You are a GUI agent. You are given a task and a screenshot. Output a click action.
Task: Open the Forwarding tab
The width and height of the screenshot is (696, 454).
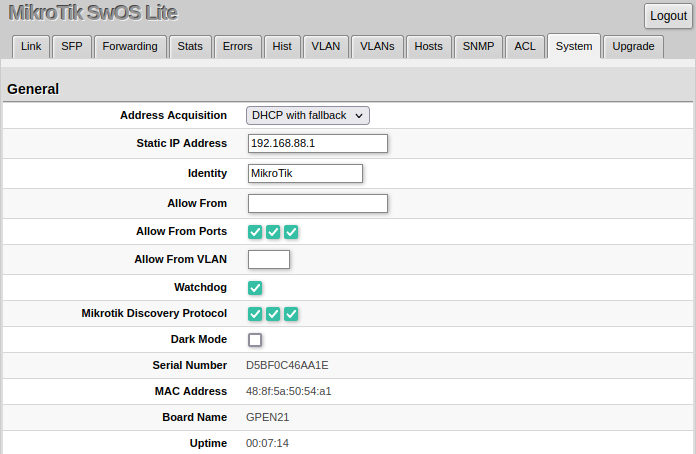tap(130, 47)
